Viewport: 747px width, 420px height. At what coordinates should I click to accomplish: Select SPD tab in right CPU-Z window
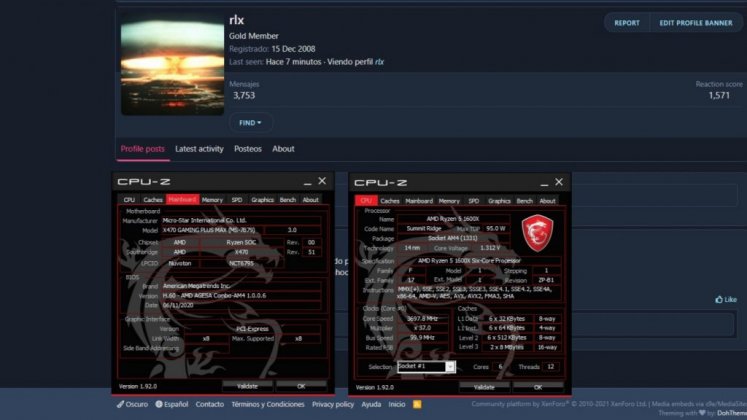(x=474, y=201)
